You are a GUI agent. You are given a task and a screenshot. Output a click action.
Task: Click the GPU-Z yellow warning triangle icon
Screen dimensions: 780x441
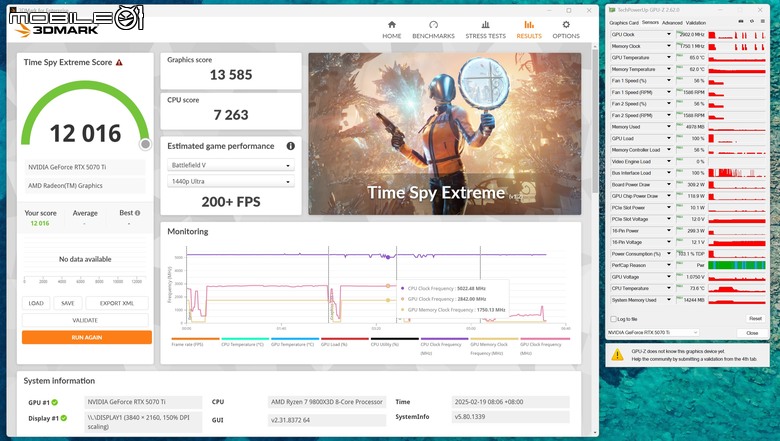[617, 354]
